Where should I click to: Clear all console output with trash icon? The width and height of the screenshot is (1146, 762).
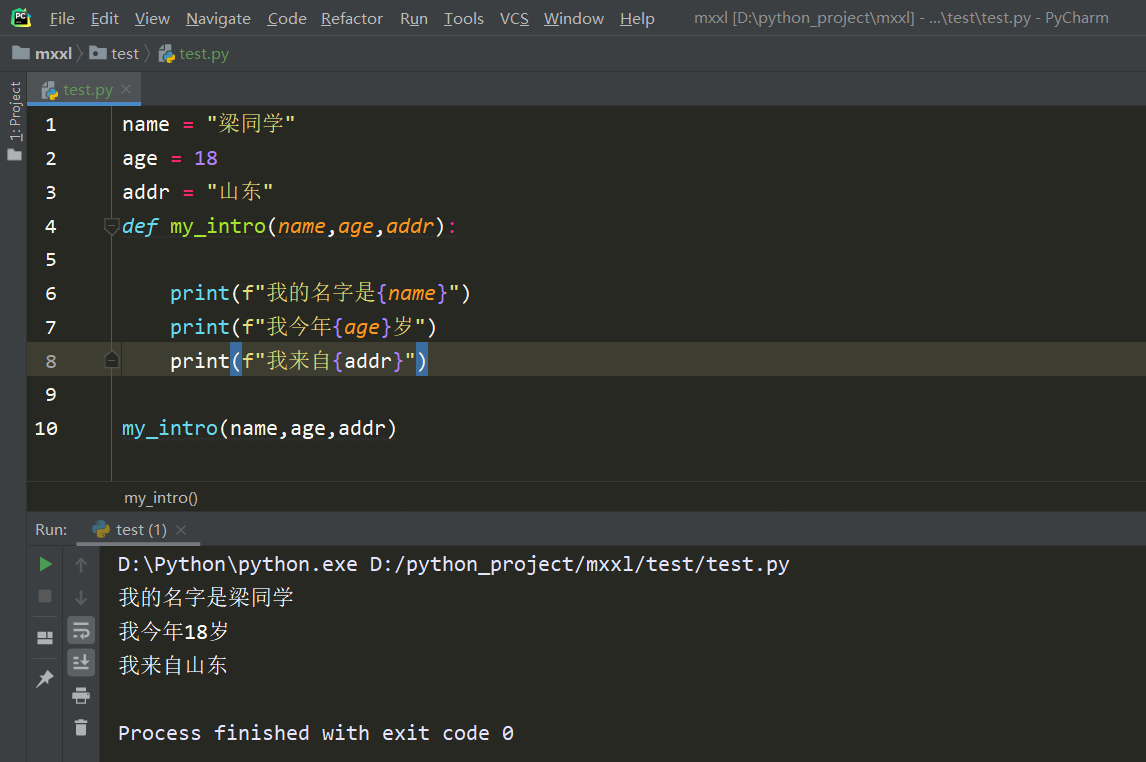[x=81, y=728]
